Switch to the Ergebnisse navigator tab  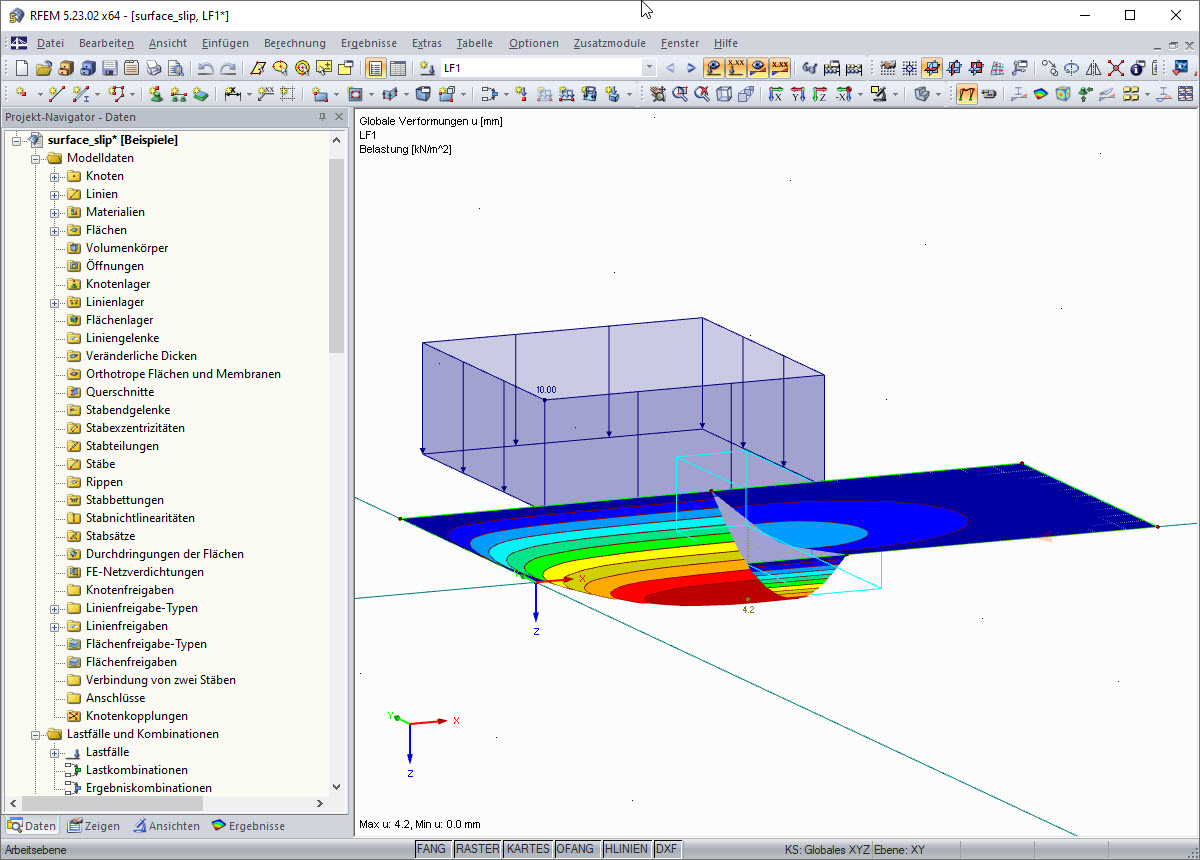(x=248, y=826)
